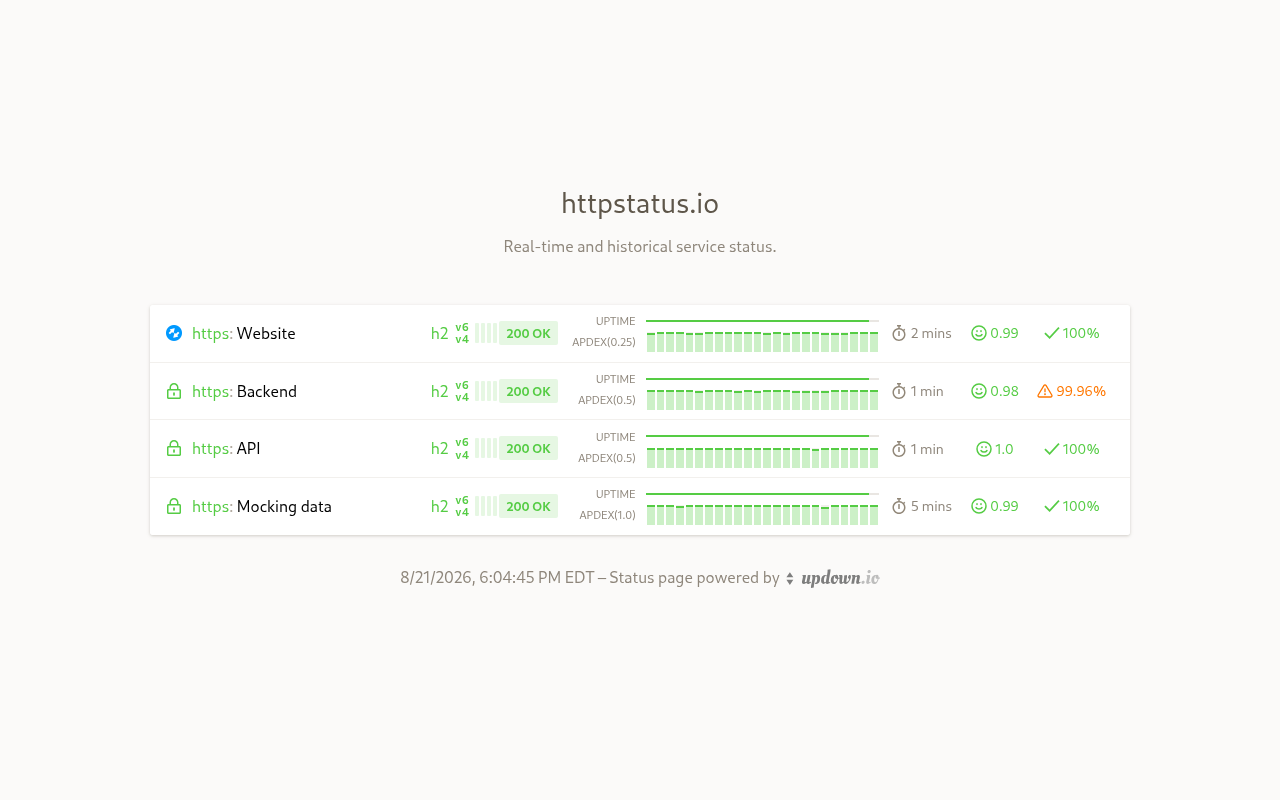Click the v6 v4 IP indicator for API
This screenshot has height=800, width=1280.
[462, 449]
